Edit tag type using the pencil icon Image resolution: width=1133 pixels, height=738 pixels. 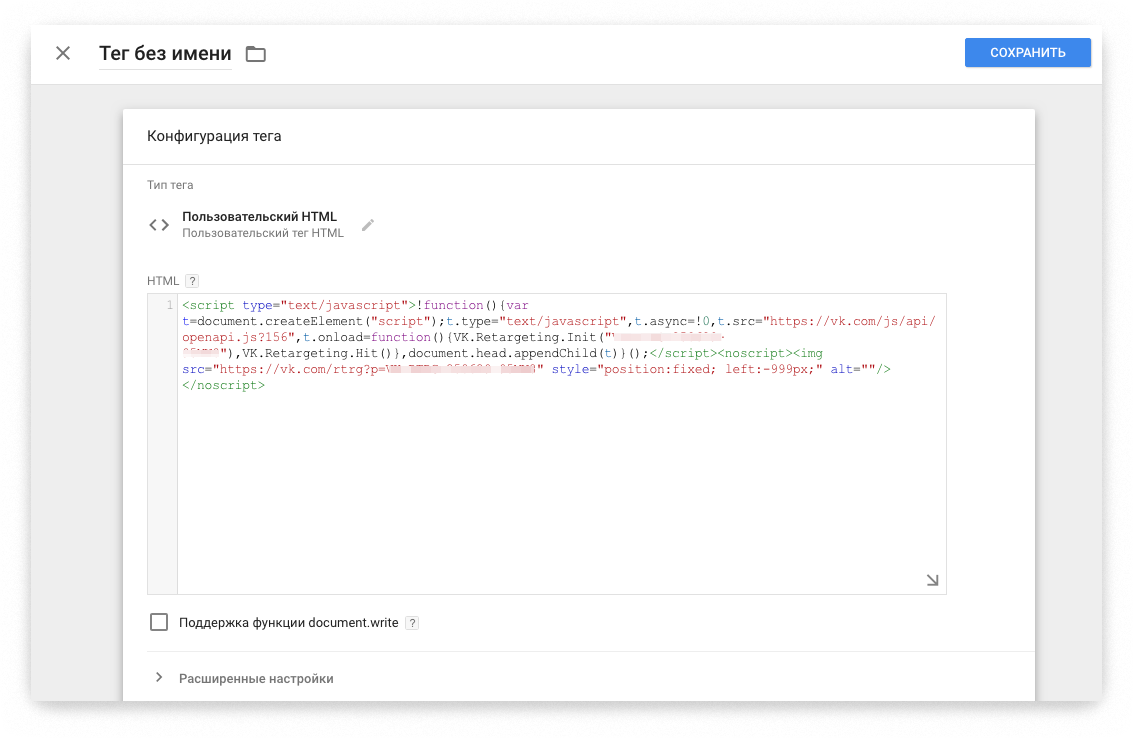tap(368, 225)
